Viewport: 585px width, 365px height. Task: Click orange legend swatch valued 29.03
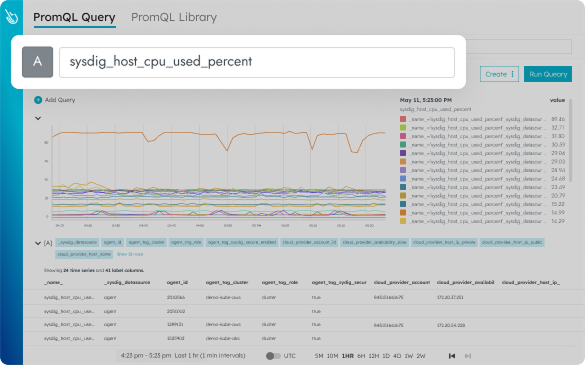point(403,162)
